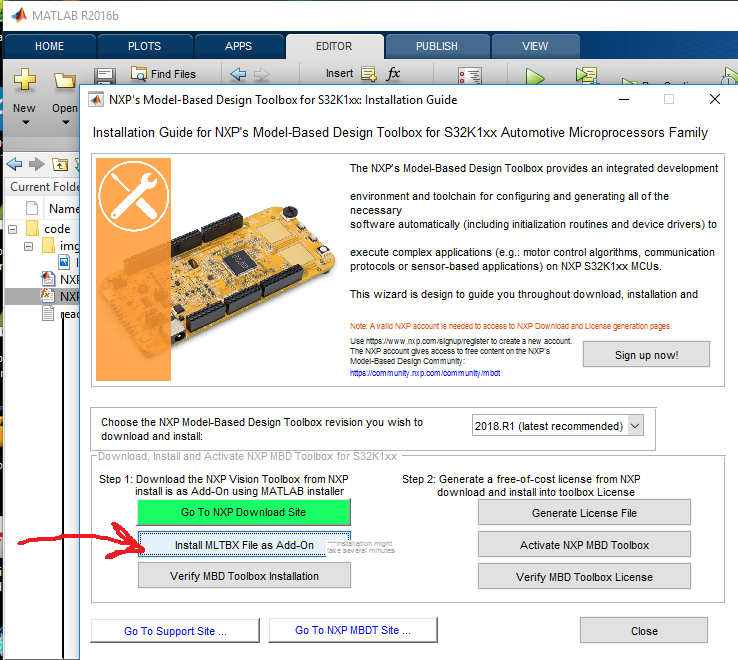738x660 pixels.
Task: Open the Open dropdown arrow
Action: point(66,122)
